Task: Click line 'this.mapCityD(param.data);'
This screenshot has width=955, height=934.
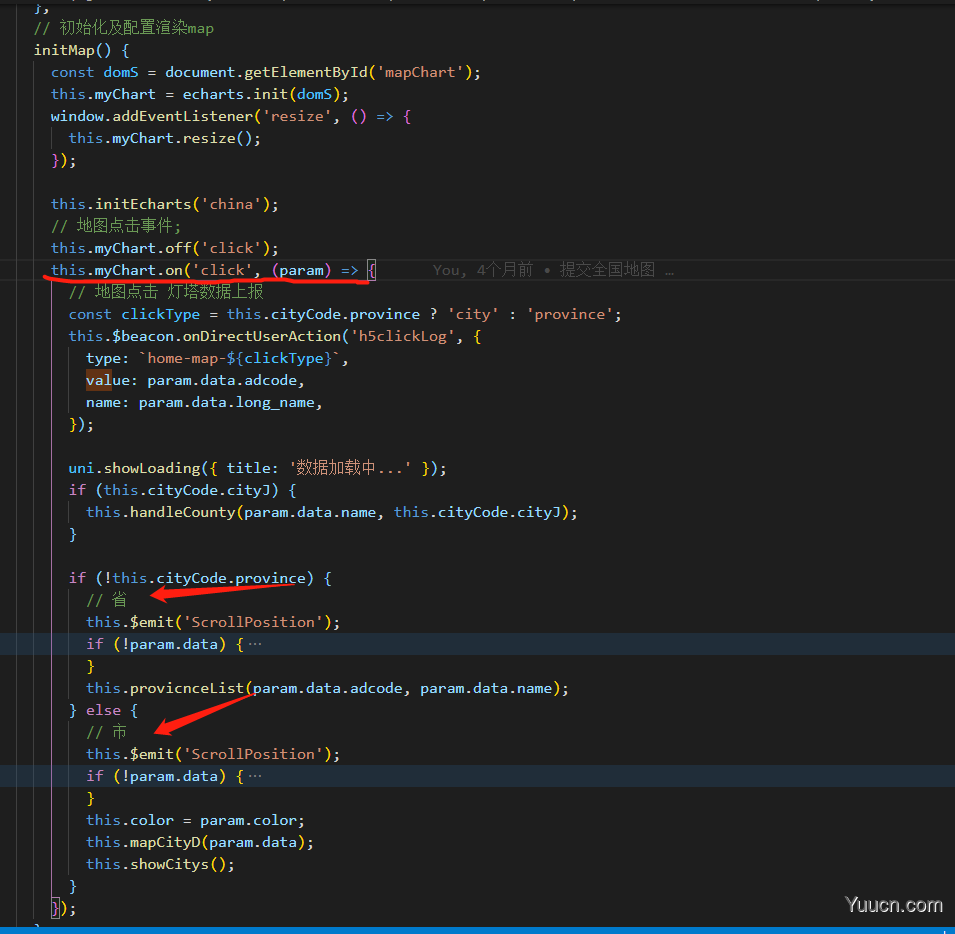Action: (x=200, y=842)
